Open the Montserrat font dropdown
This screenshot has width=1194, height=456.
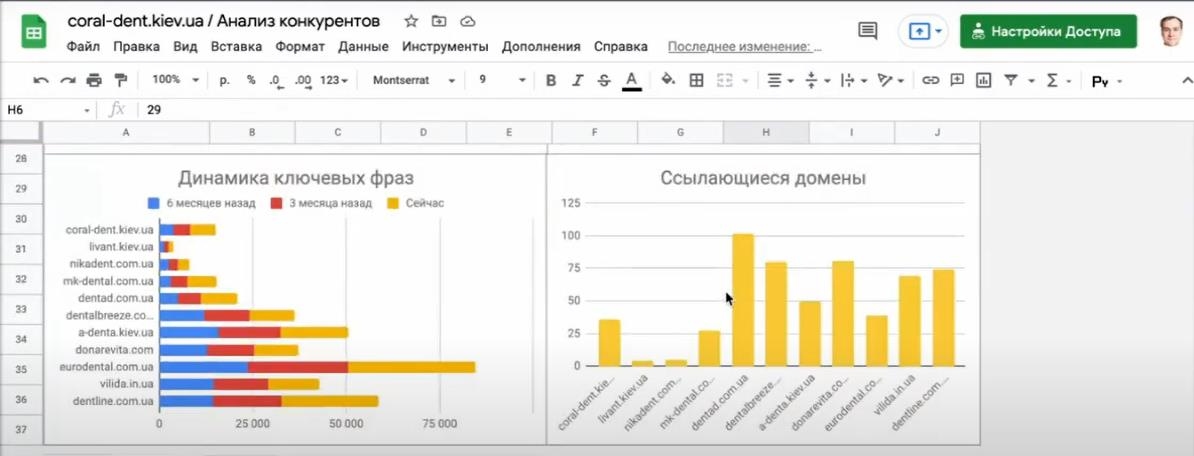(x=413, y=80)
